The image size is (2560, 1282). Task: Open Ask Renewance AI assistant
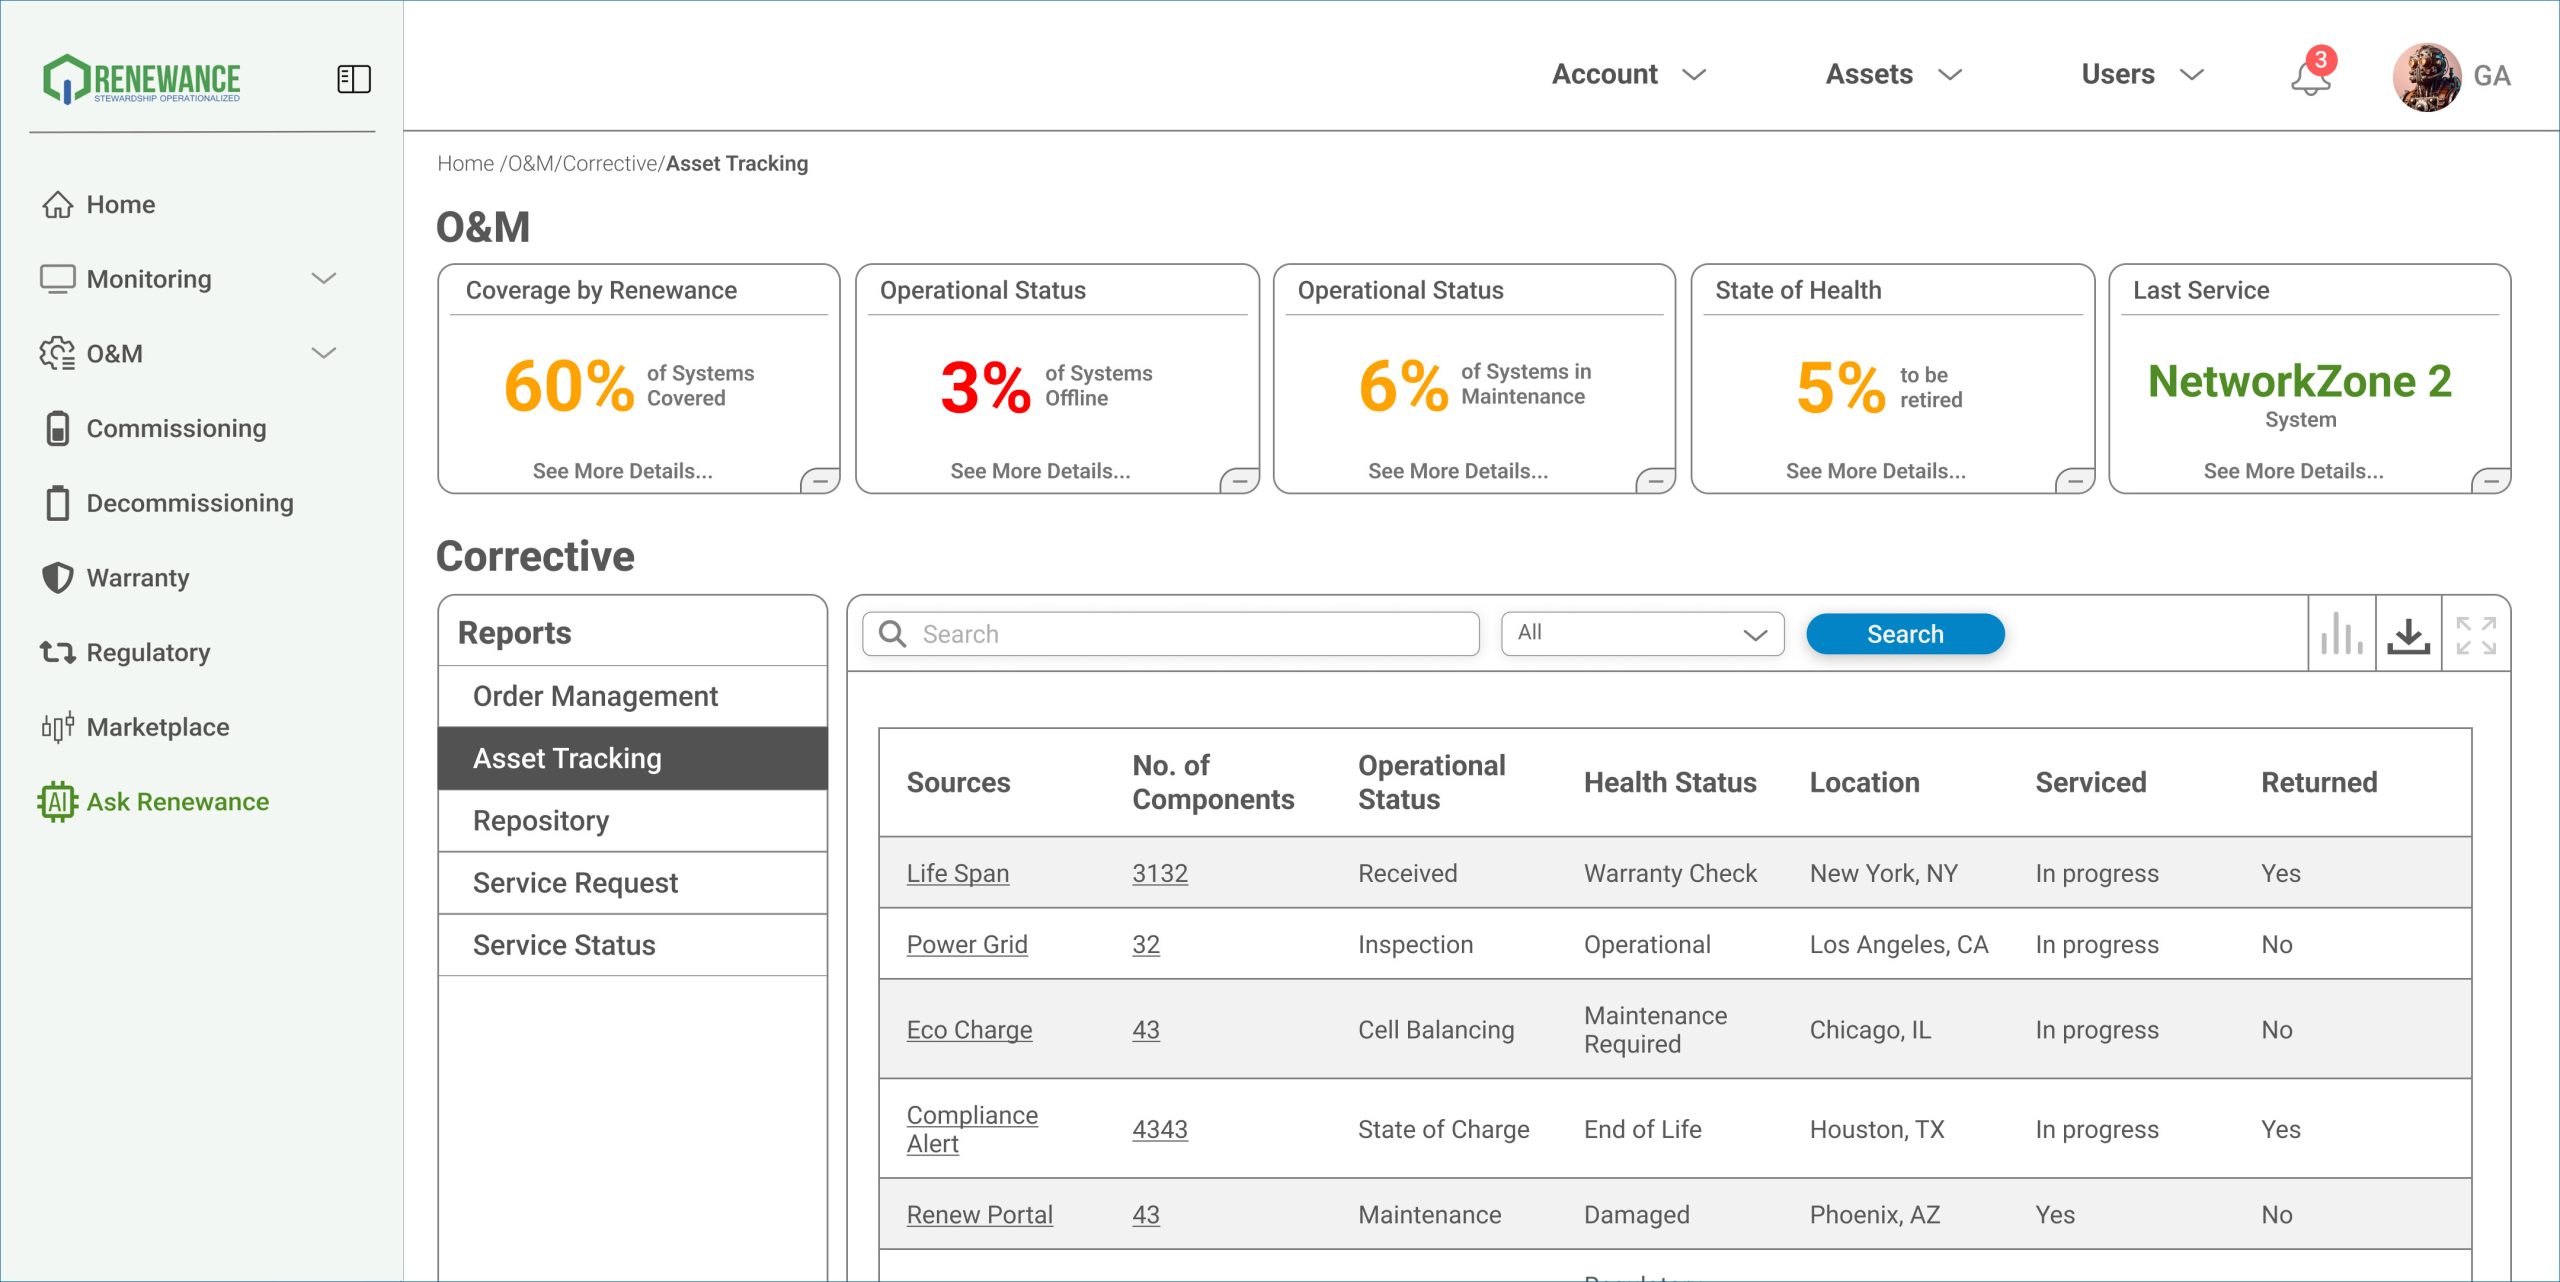click(154, 802)
